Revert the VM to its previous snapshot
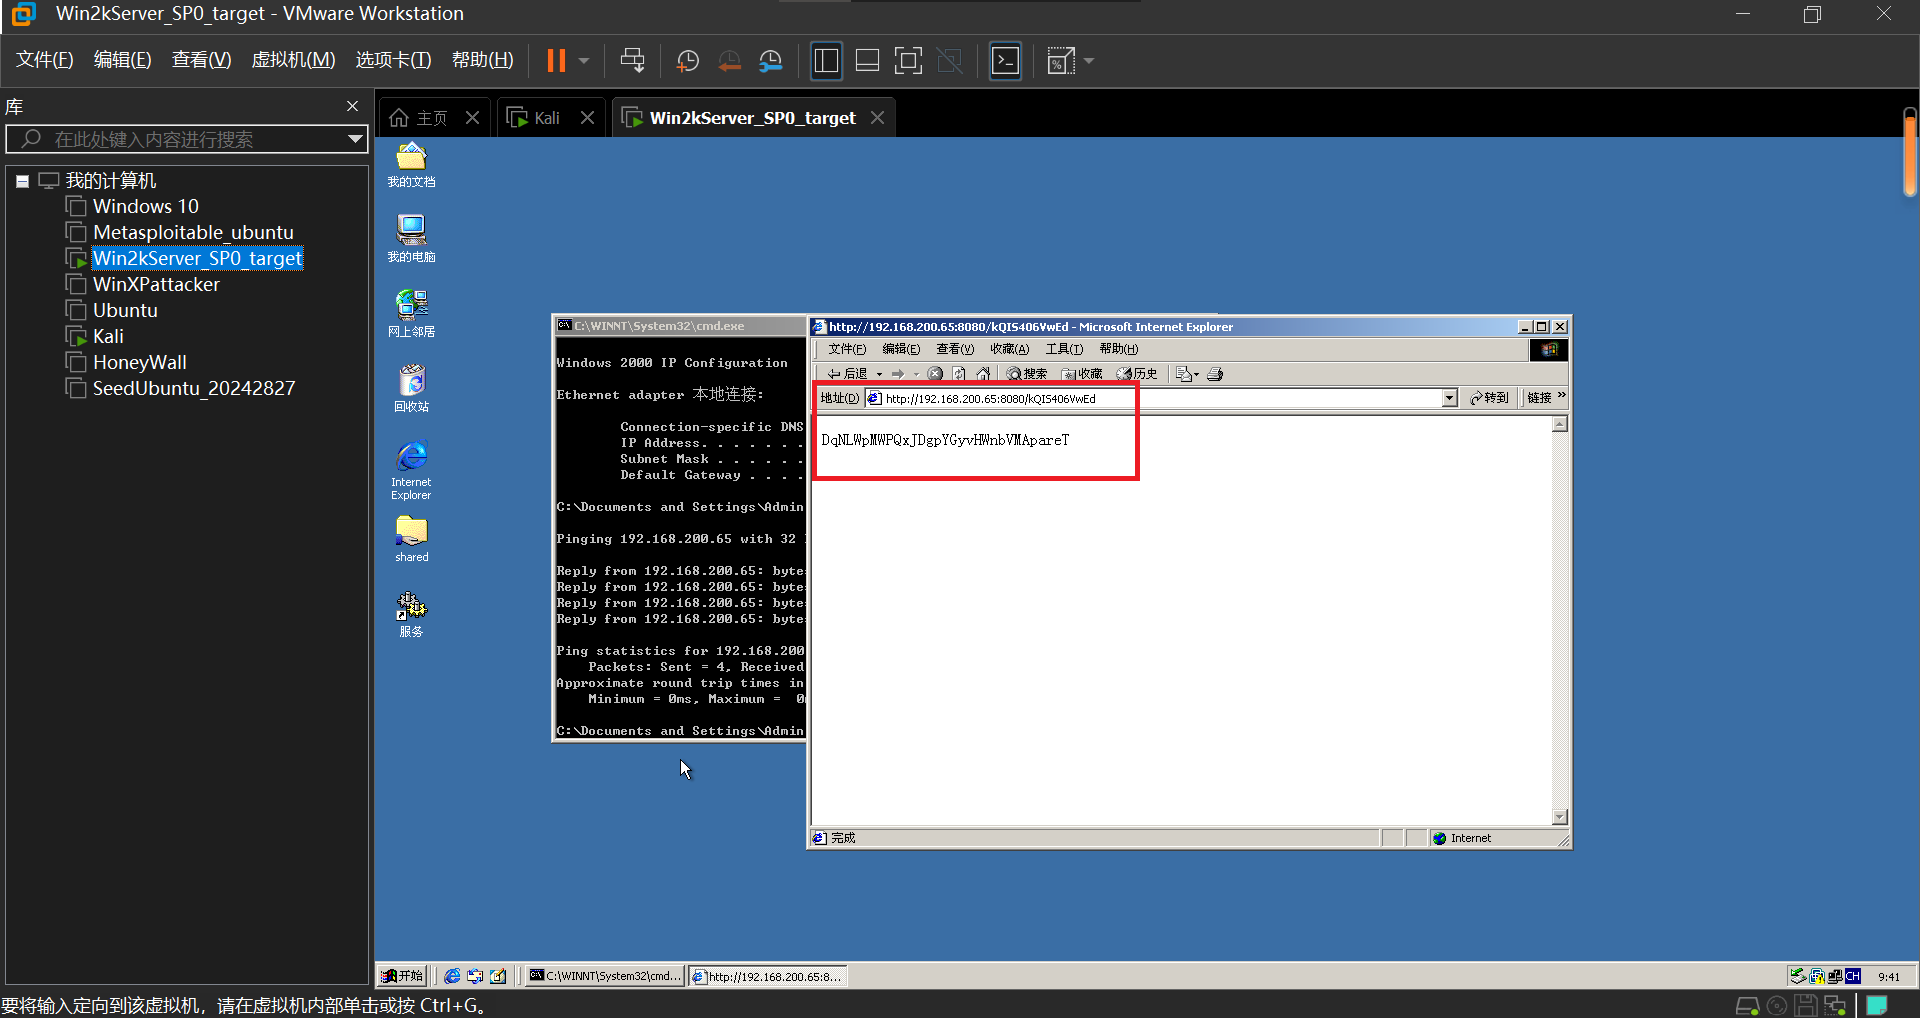Viewport: 1920px width, 1018px height. [730, 61]
